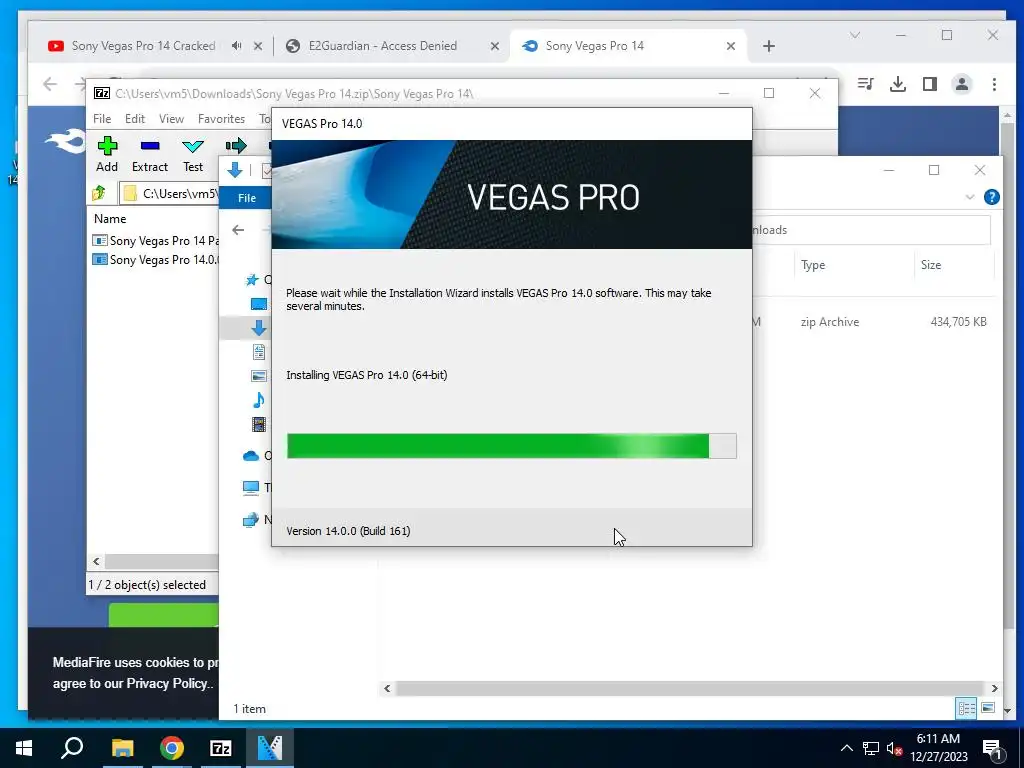Toggle Chrome side panel icon
Viewport: 1024px width, 768px height.
[930, 84]
